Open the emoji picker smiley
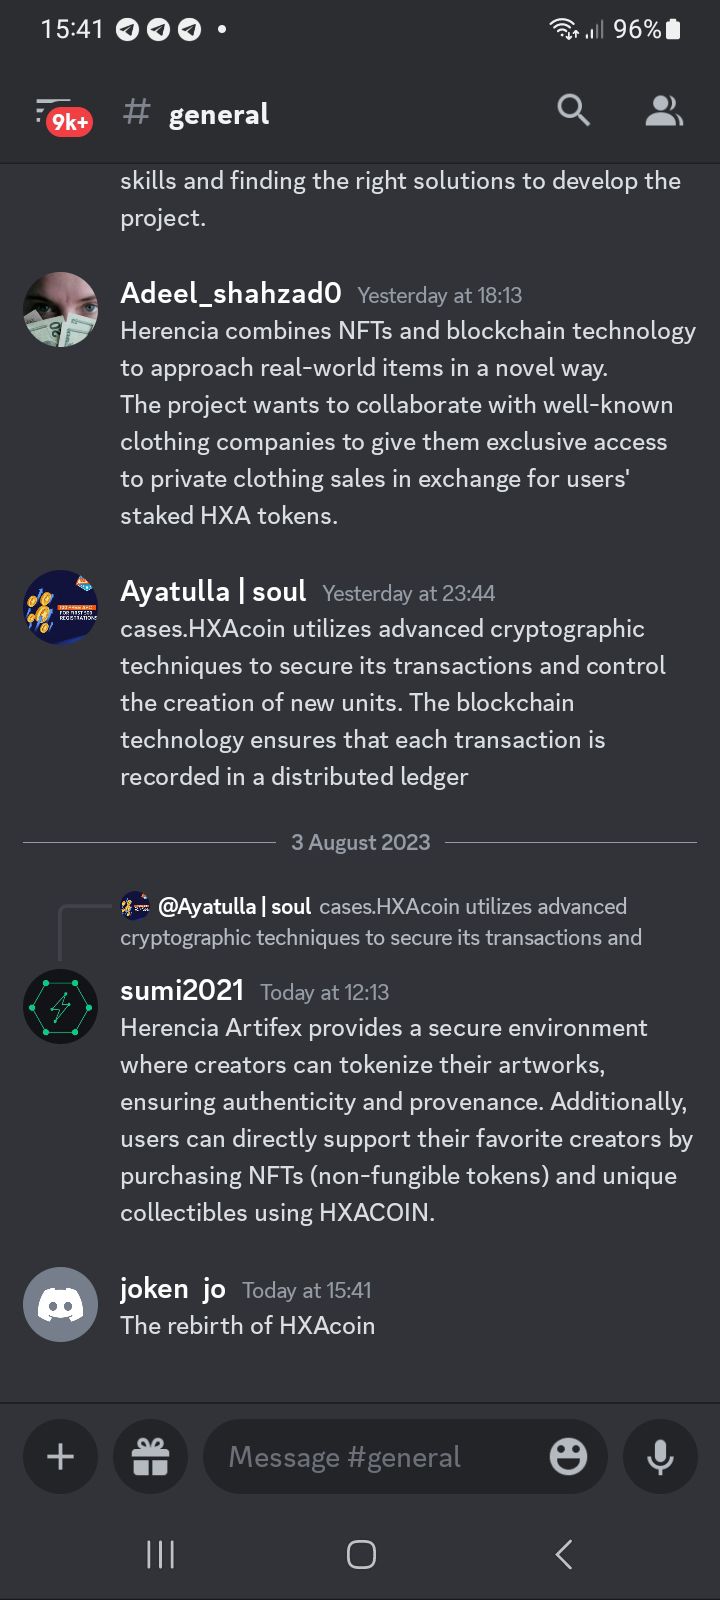720x1600 pixels. pyautogui.click(x=568, y=1456)
